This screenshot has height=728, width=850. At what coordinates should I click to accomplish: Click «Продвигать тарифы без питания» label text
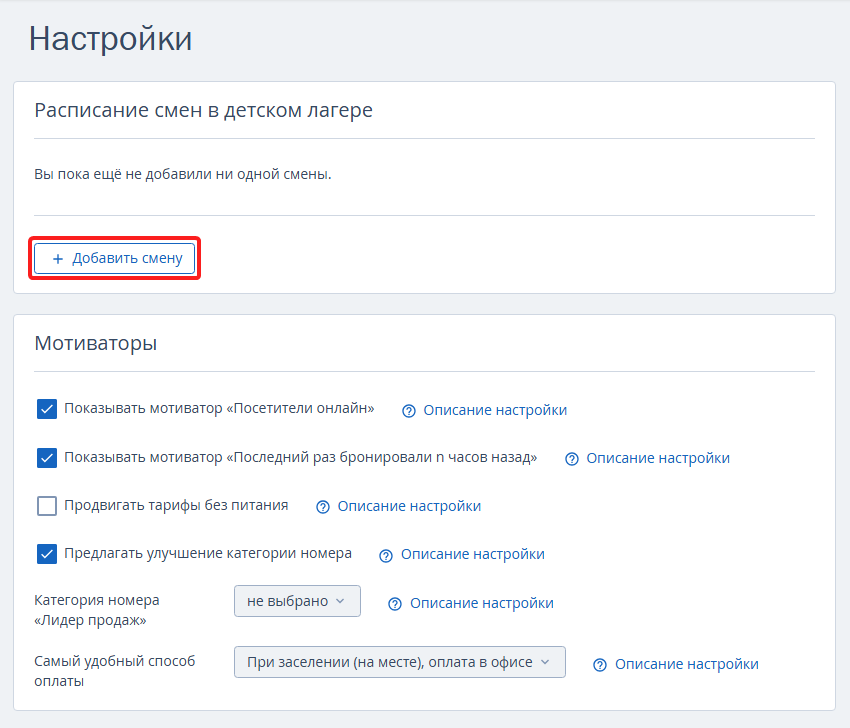(x=176, y=505)
